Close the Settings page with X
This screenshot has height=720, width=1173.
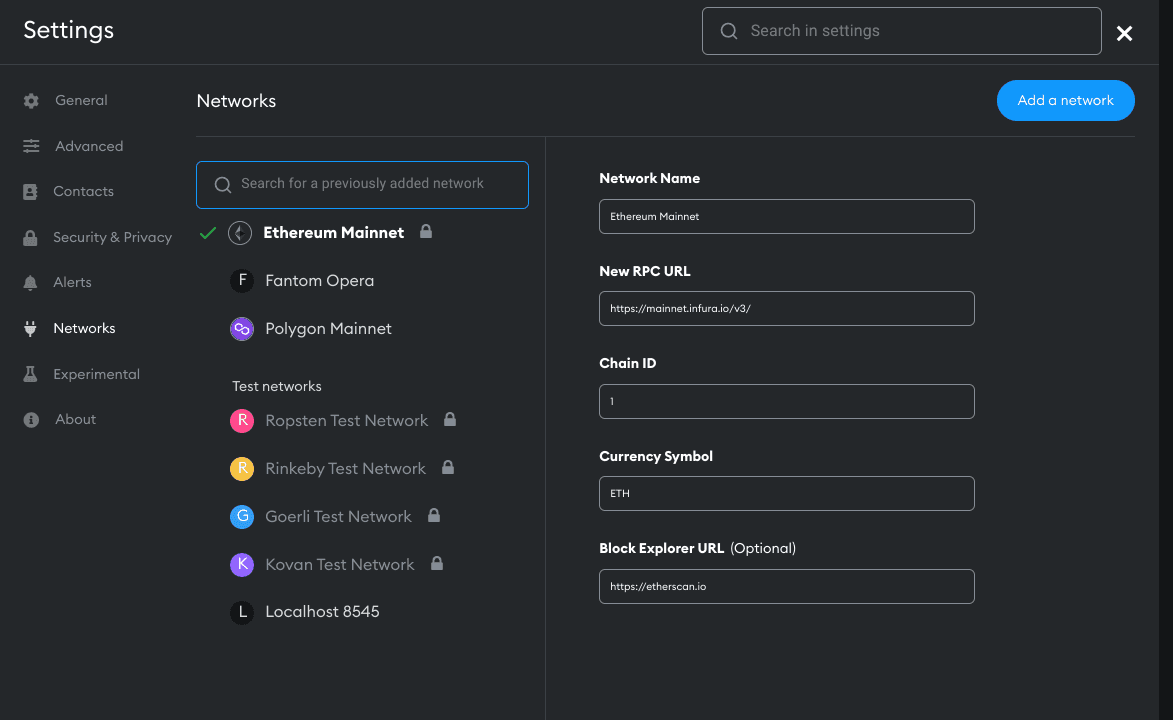click(1124, 34)
